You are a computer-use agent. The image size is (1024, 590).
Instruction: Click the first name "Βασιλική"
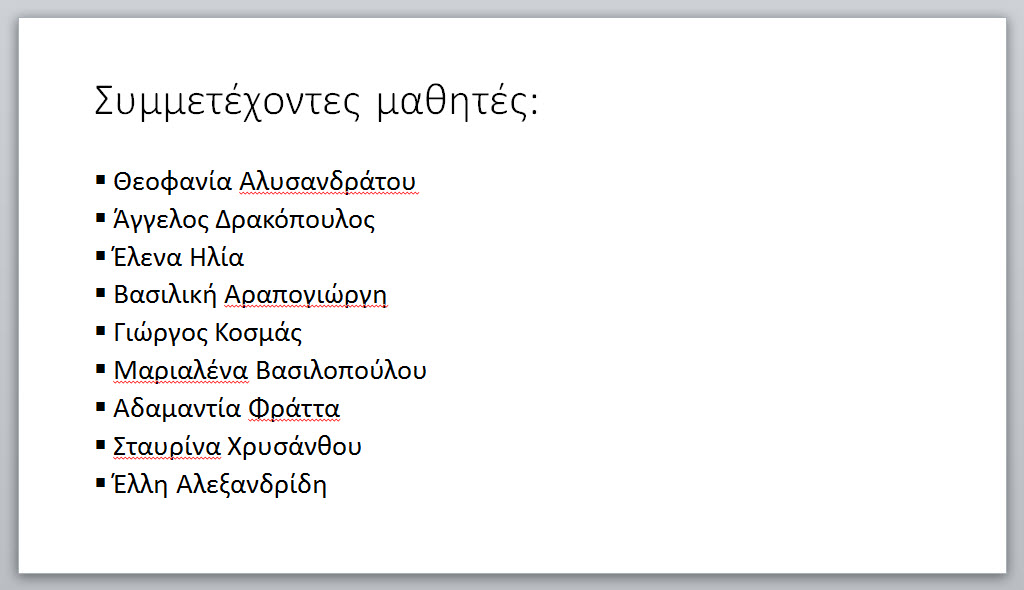[165, 295]
